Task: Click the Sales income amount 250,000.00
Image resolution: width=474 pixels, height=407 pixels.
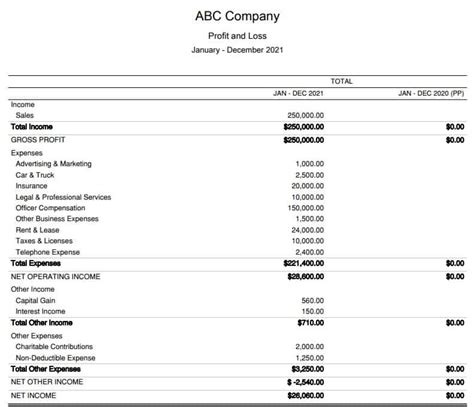Action: (305, 115)
